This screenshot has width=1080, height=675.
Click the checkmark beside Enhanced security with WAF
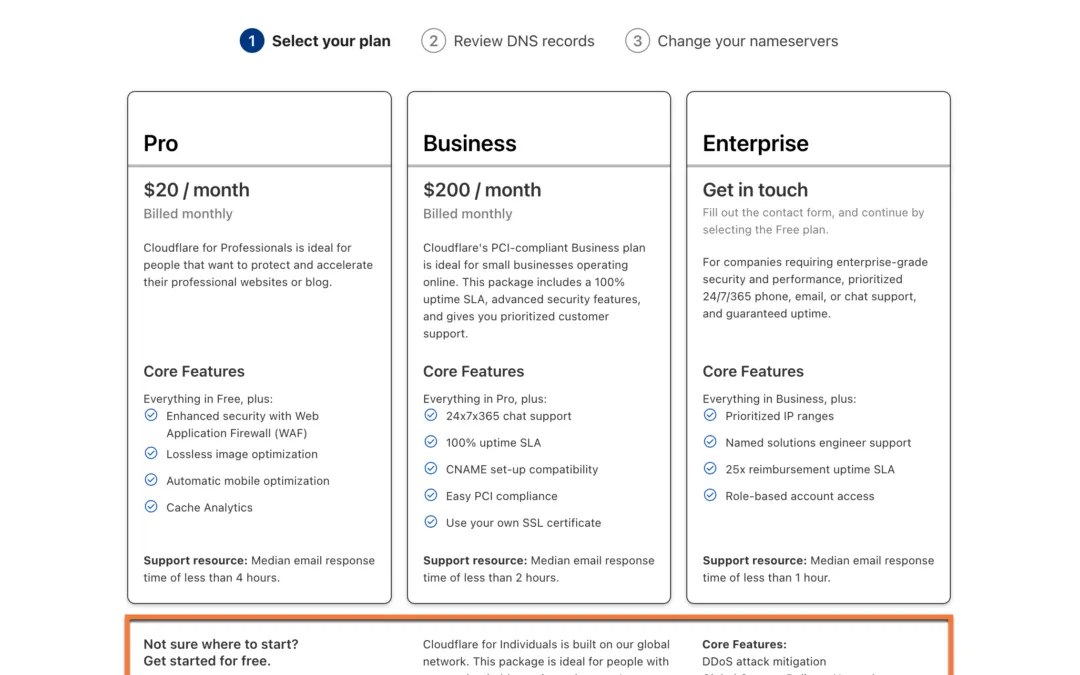[x=150, y=416]
